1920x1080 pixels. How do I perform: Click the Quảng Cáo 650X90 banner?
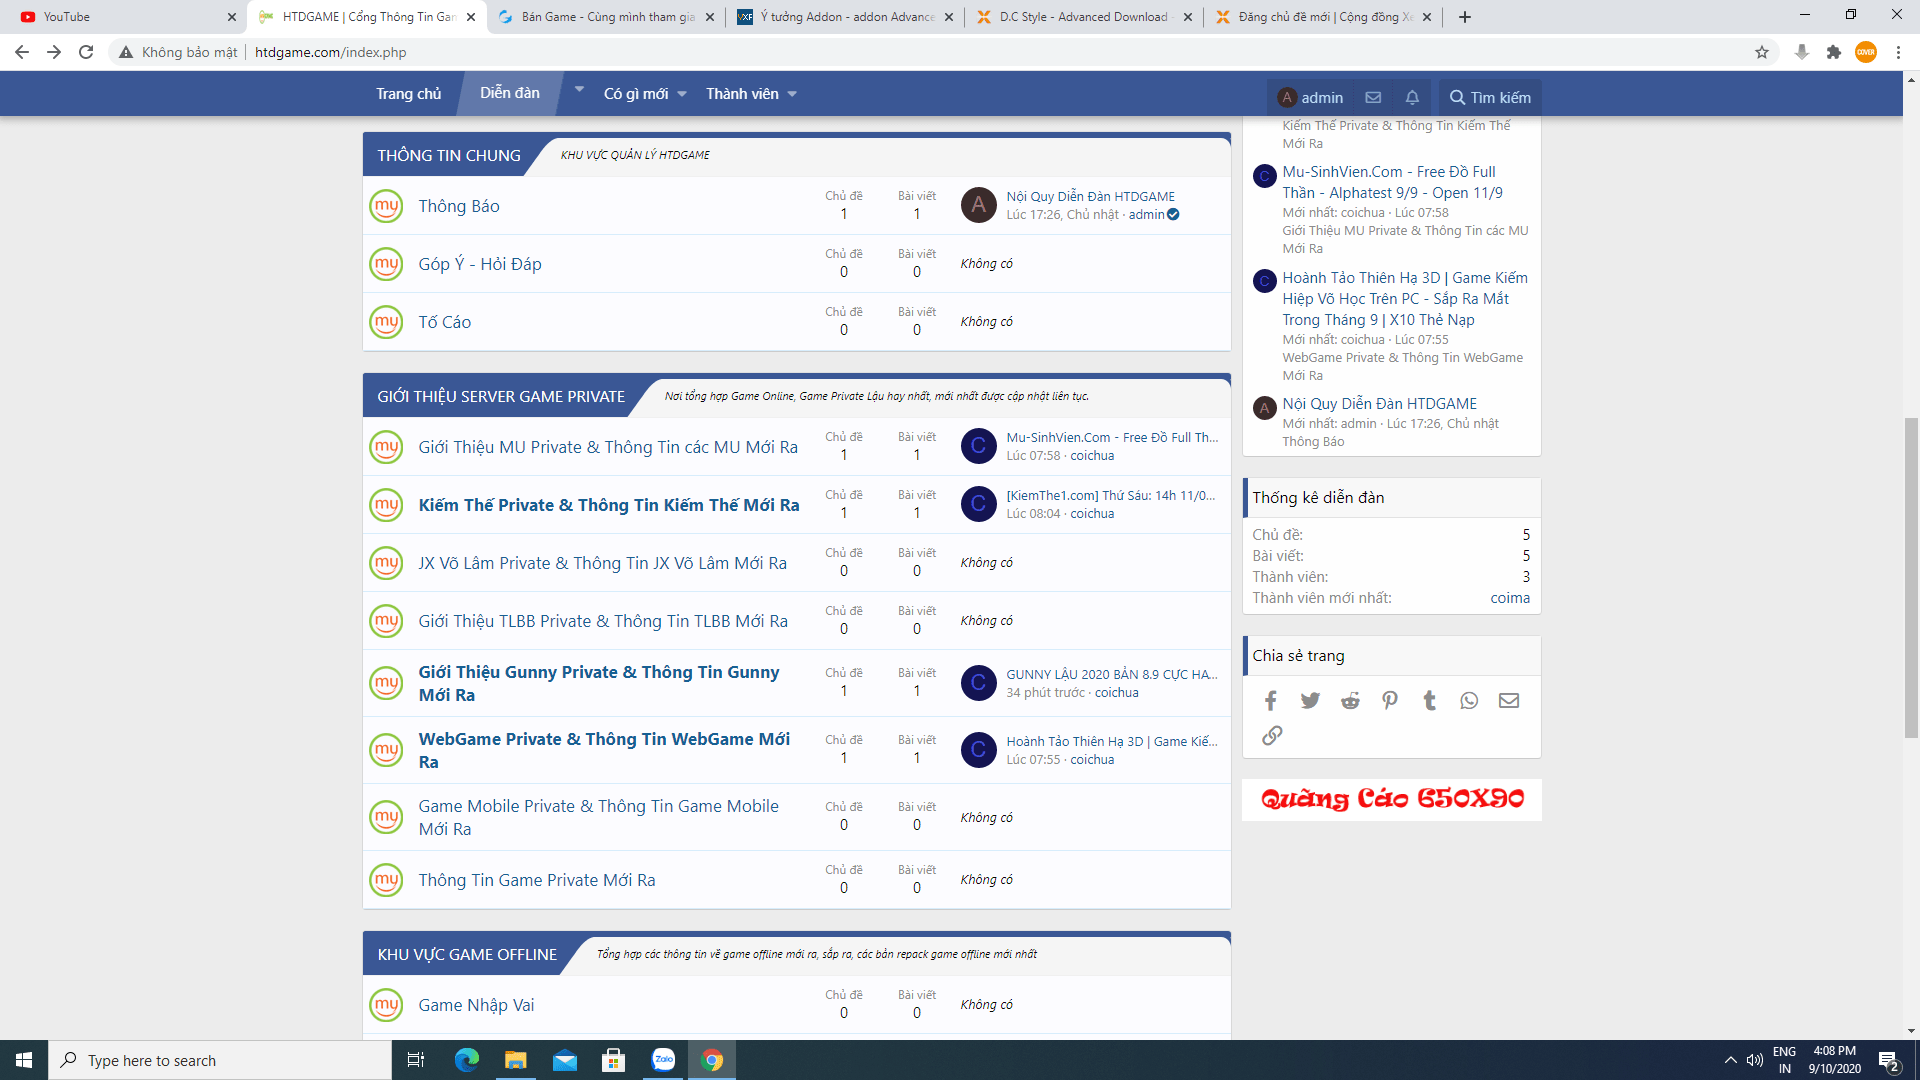(1392, 800)
